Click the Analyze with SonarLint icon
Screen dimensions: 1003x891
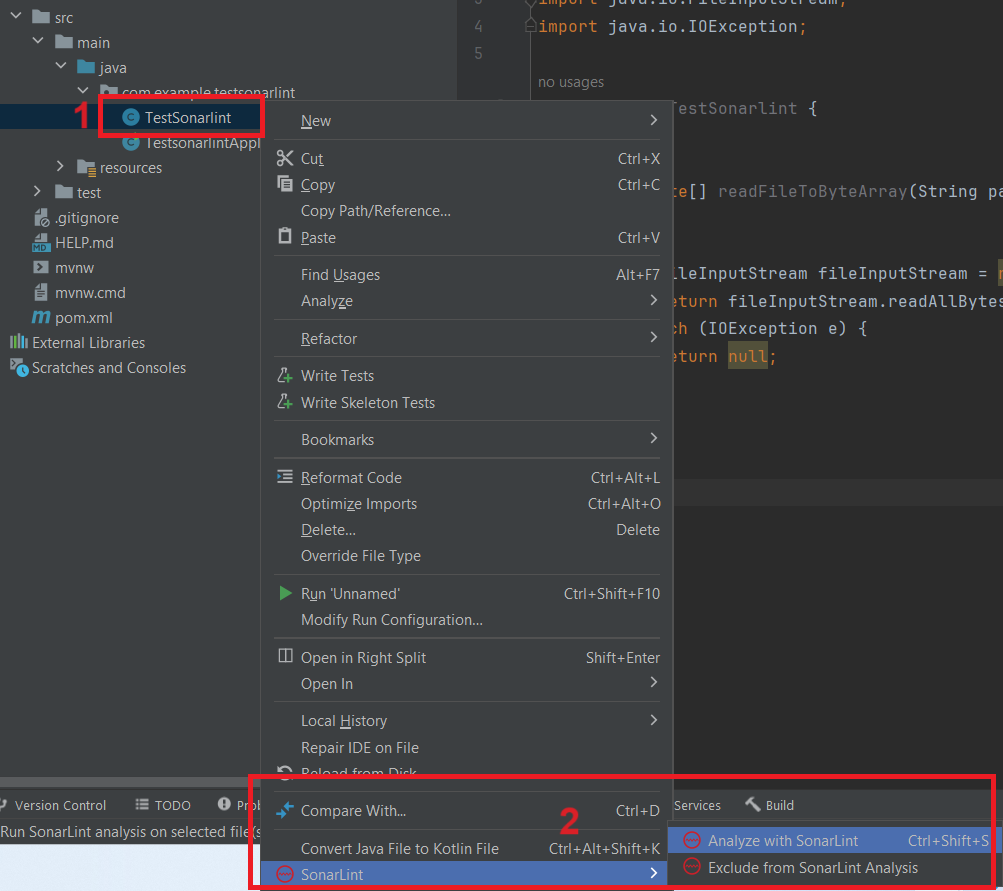691,840
